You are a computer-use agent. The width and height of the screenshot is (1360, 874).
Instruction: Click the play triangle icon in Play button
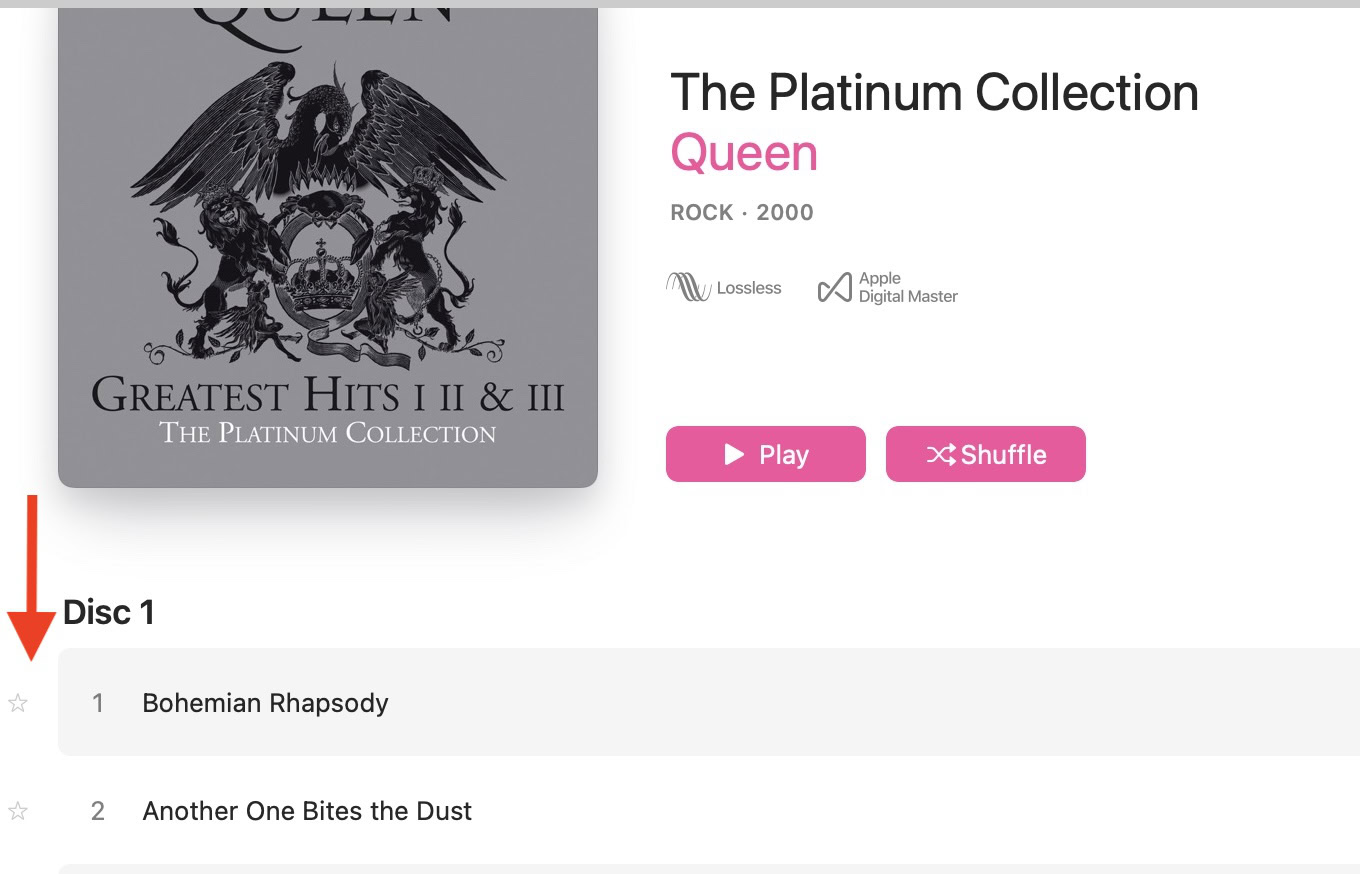[734, 455]
